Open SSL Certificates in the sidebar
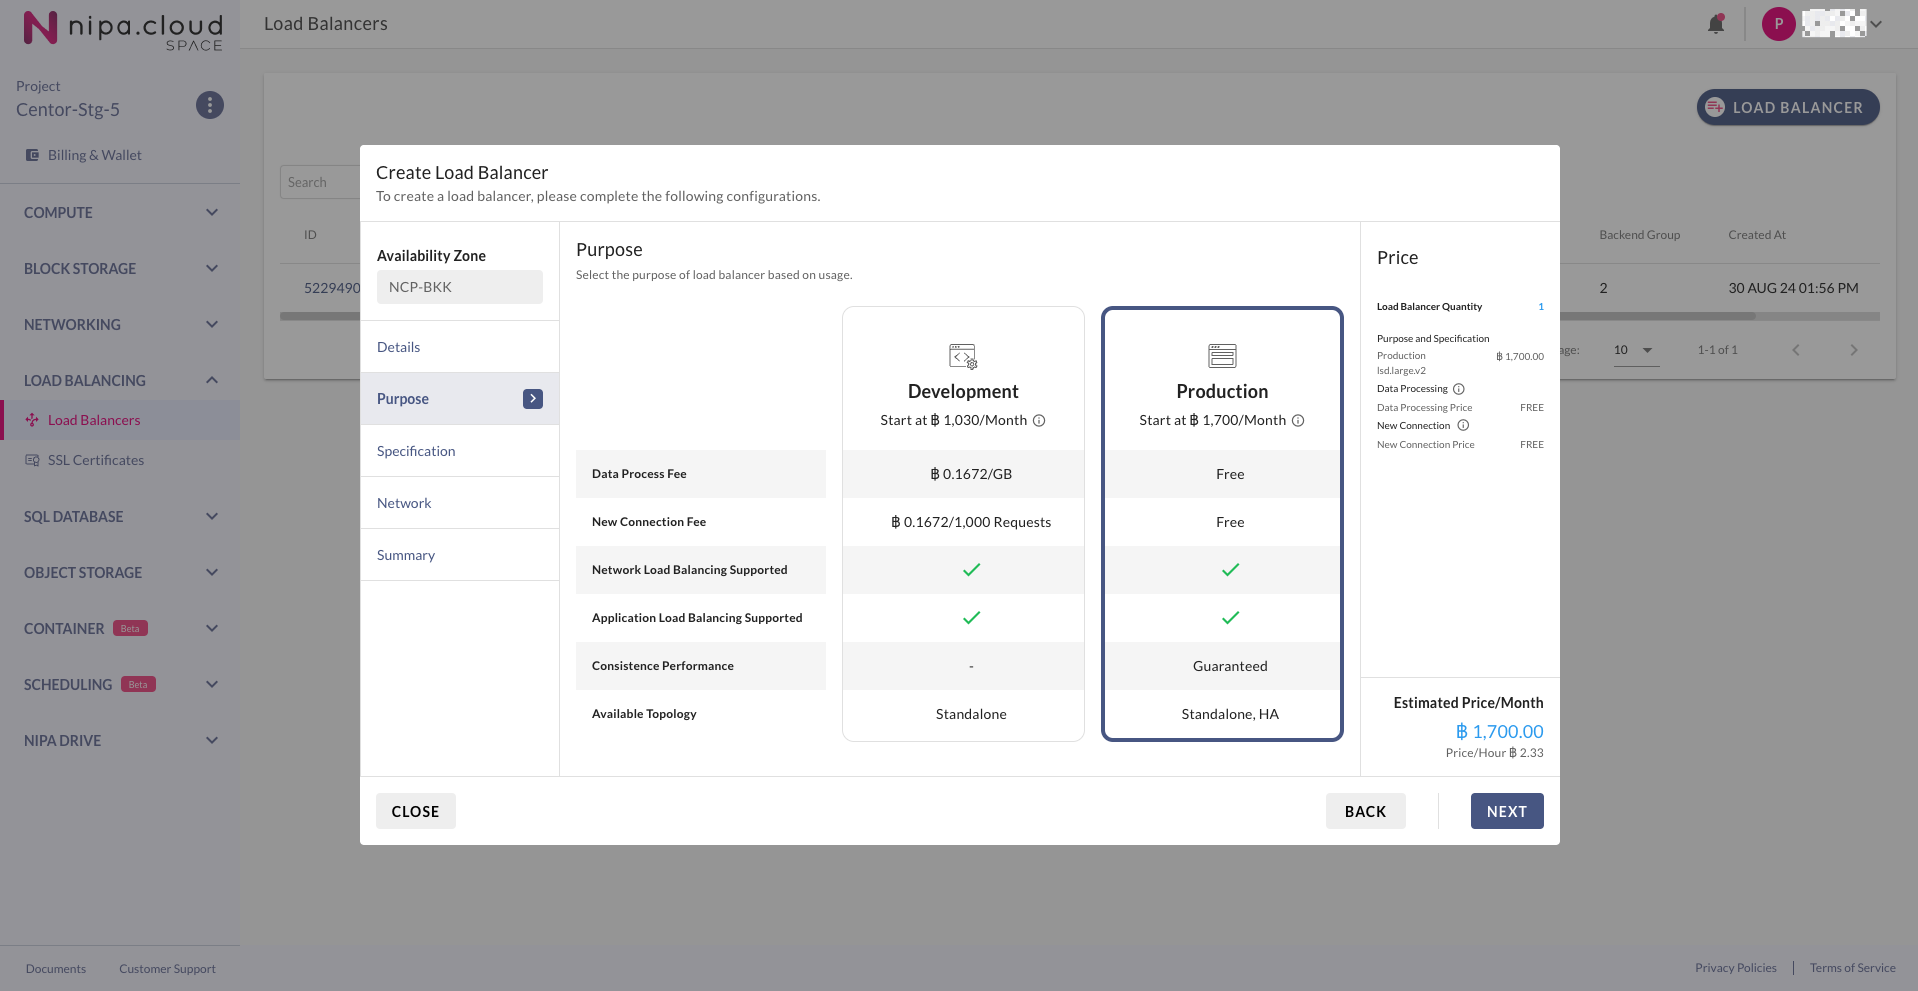This screenshot has height=991, width=1918. pos(96,460)
